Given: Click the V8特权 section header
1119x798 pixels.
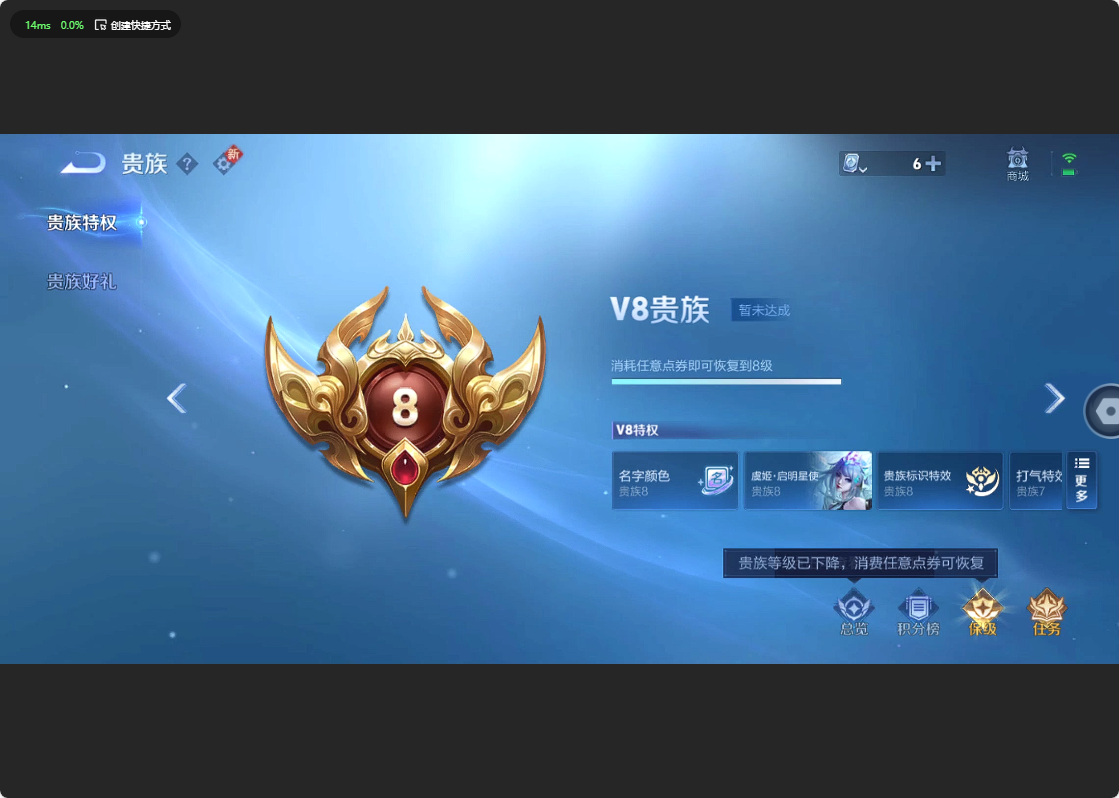Looking at the screenshot, I should [x=637, y=430].
